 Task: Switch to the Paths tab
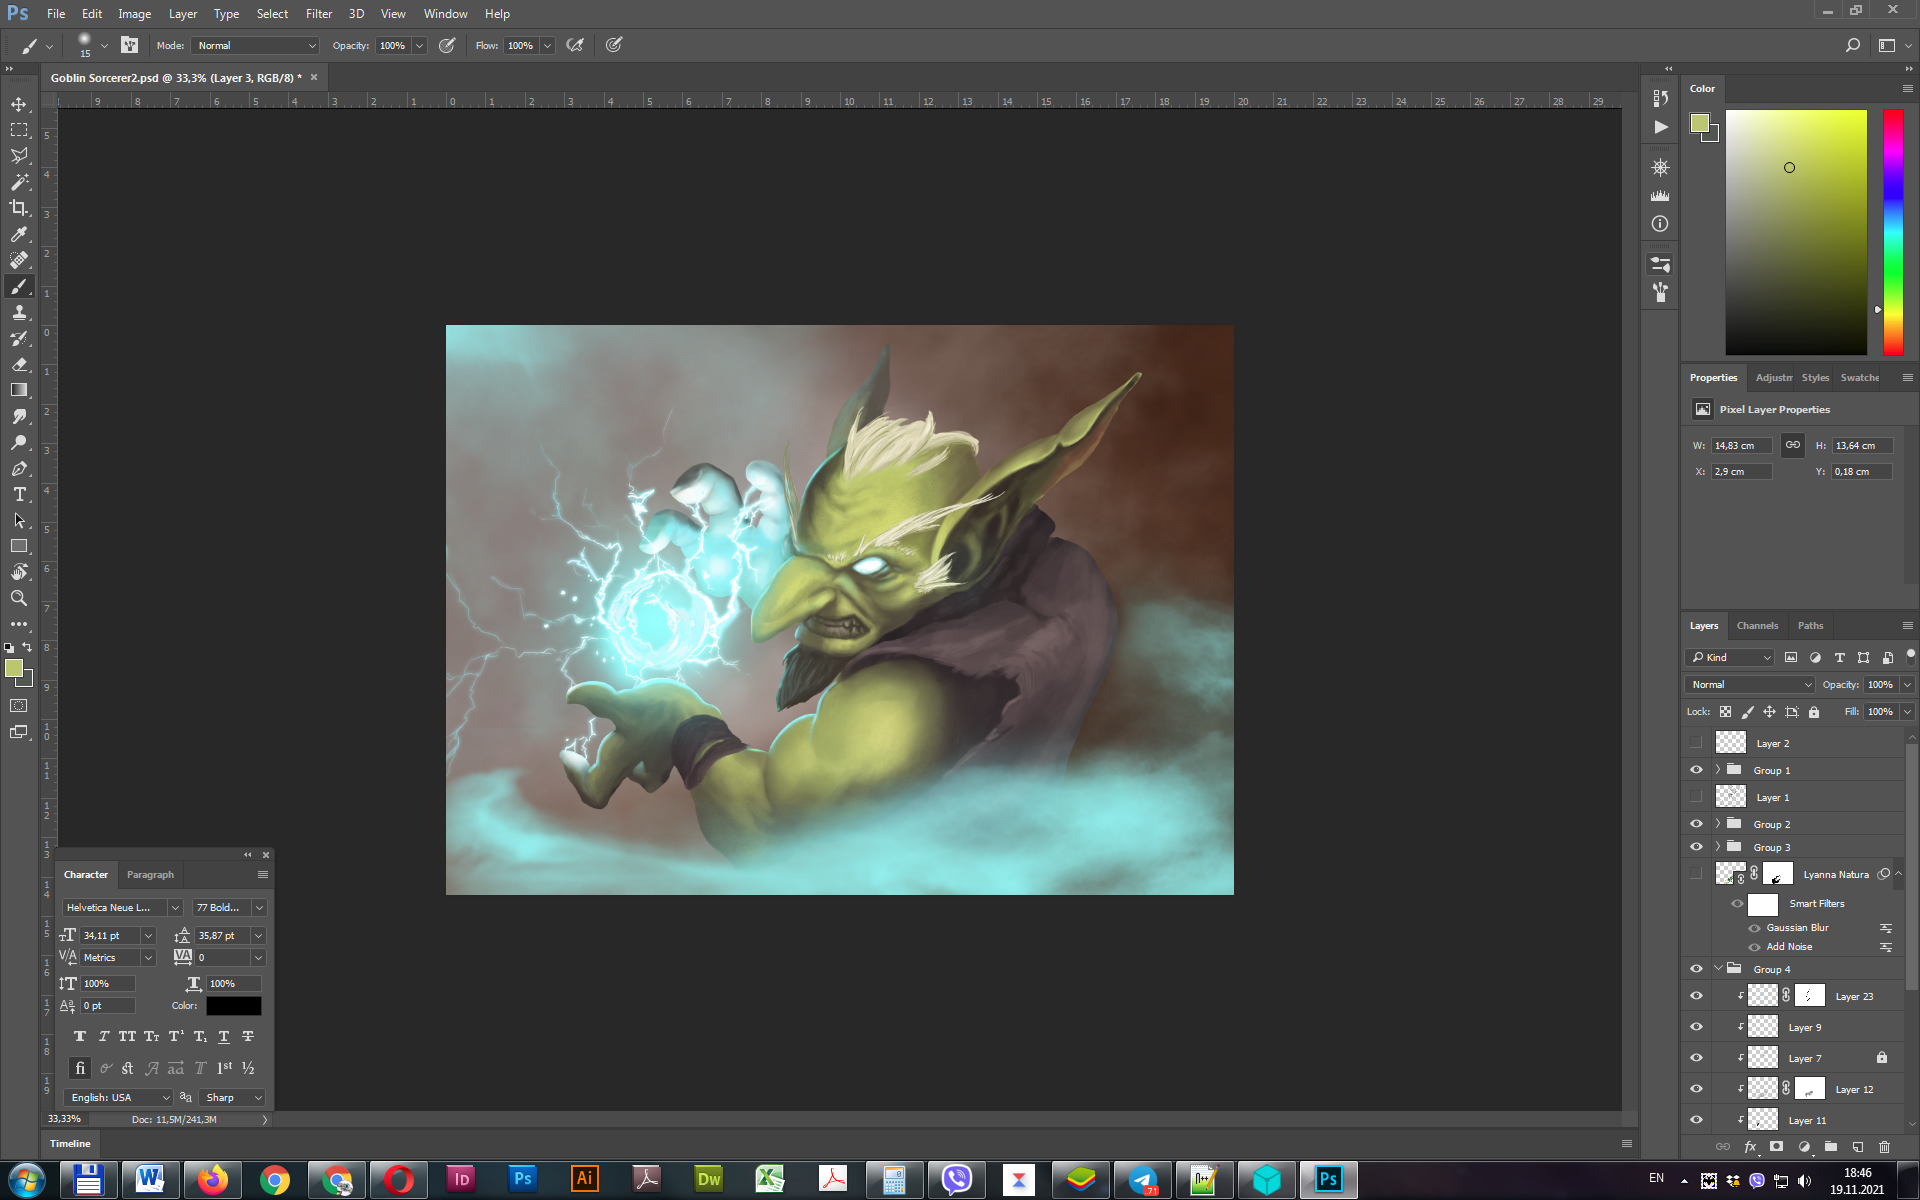pos(1810,626)
